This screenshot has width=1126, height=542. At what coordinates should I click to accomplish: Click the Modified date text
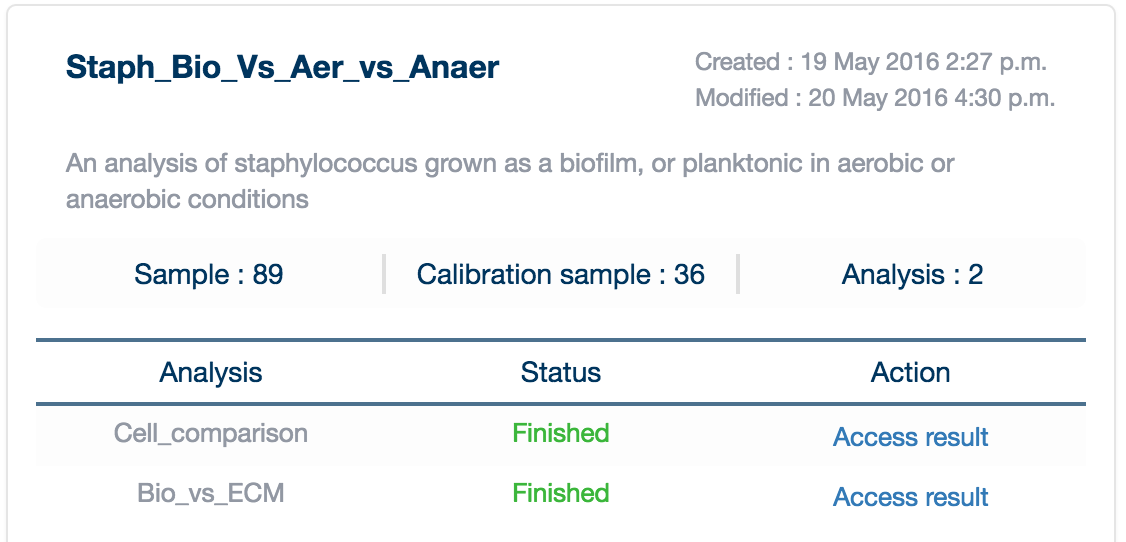pyautogui.click(x=875, y=97)
